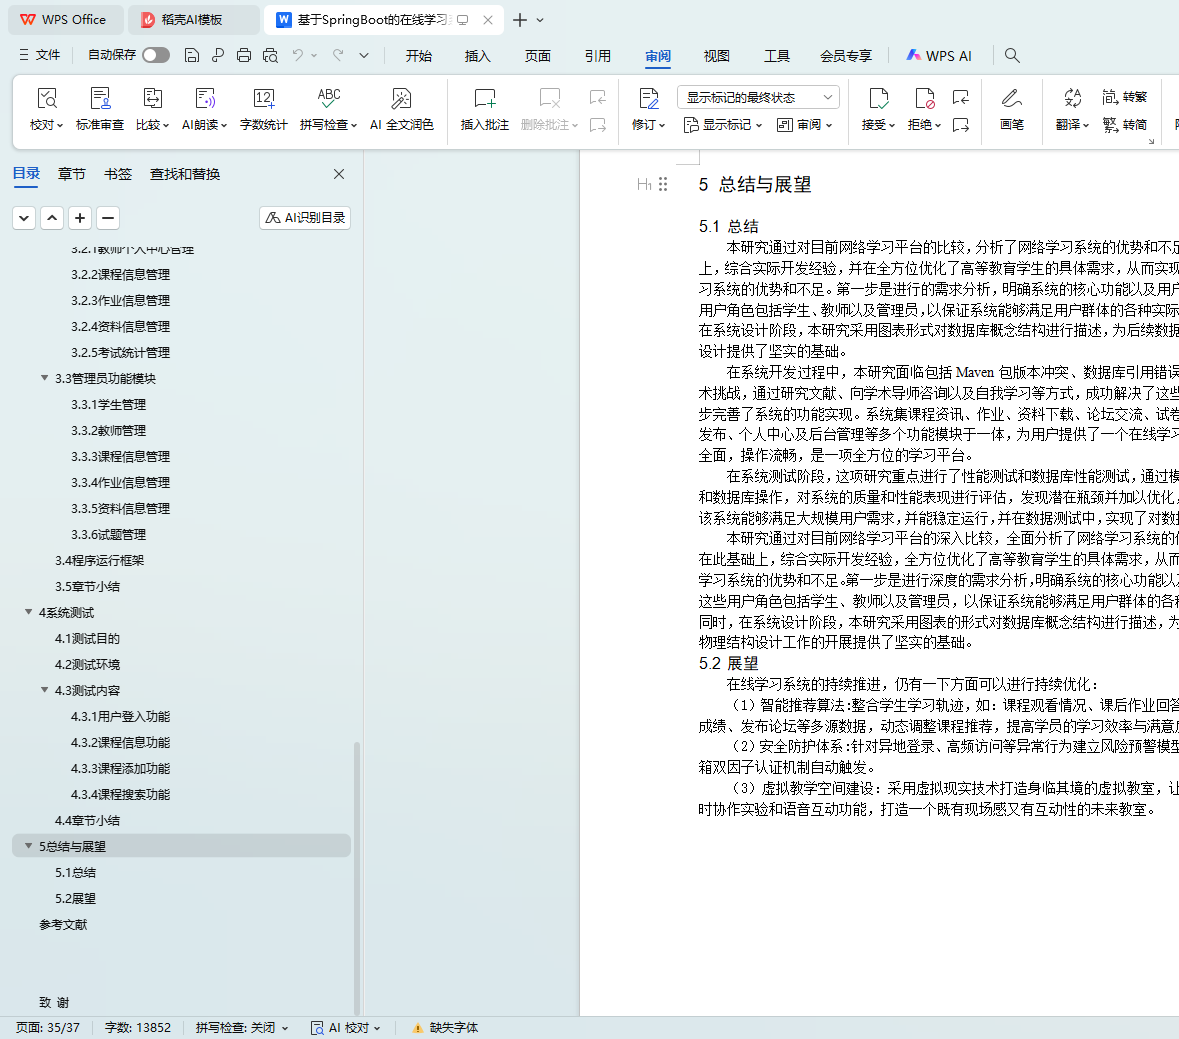Click the 校对 proofreading icon
The width and height of the screenshot is (1179, 1039).
point(46,99)
